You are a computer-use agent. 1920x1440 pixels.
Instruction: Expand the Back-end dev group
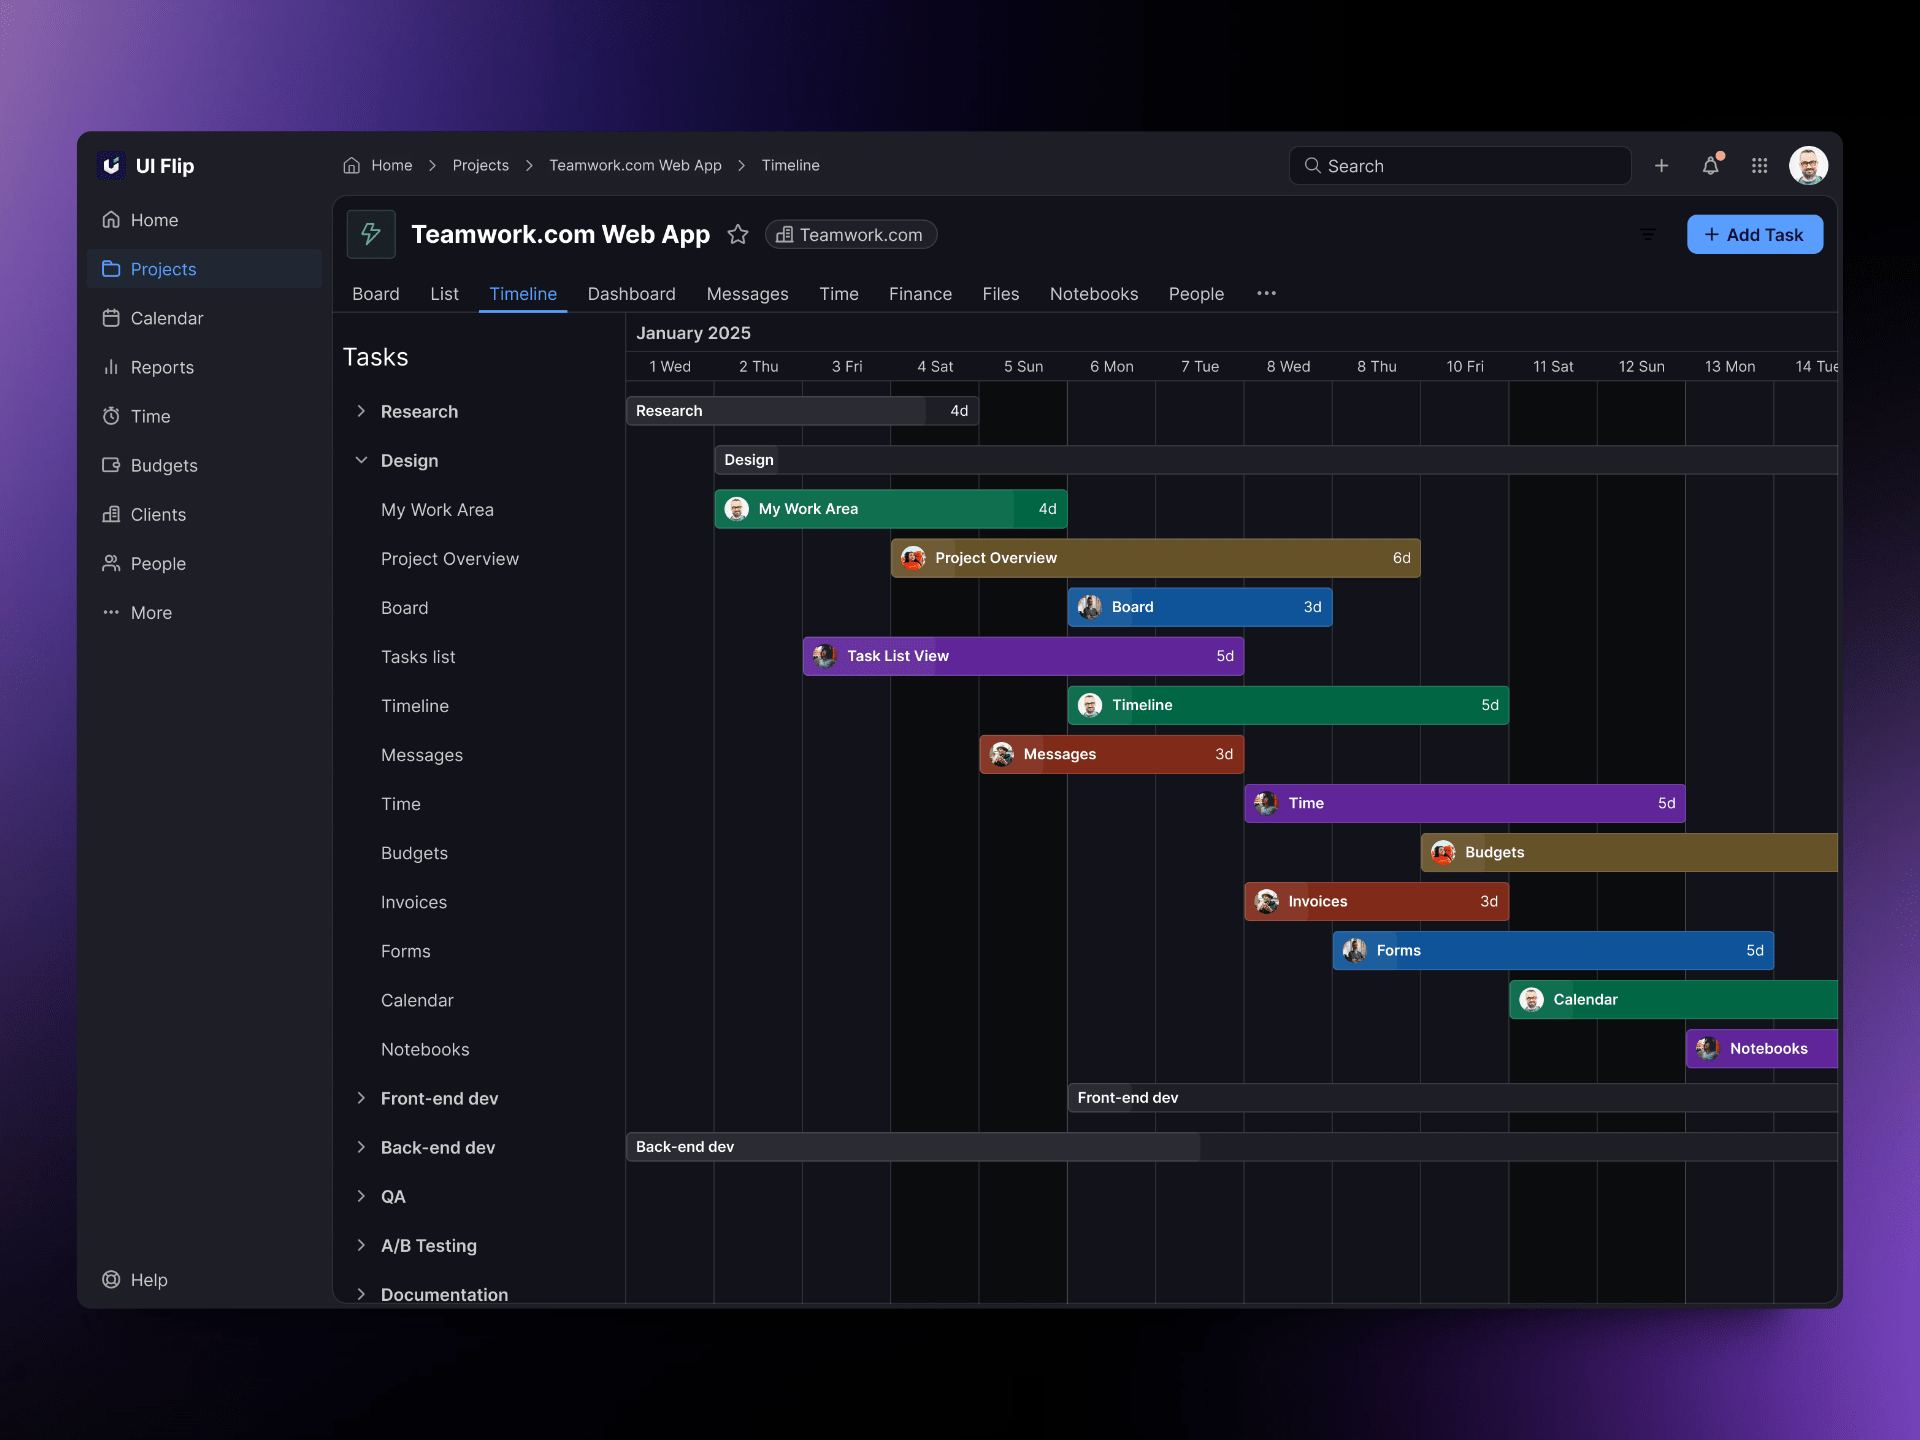tap(361, 1147)
